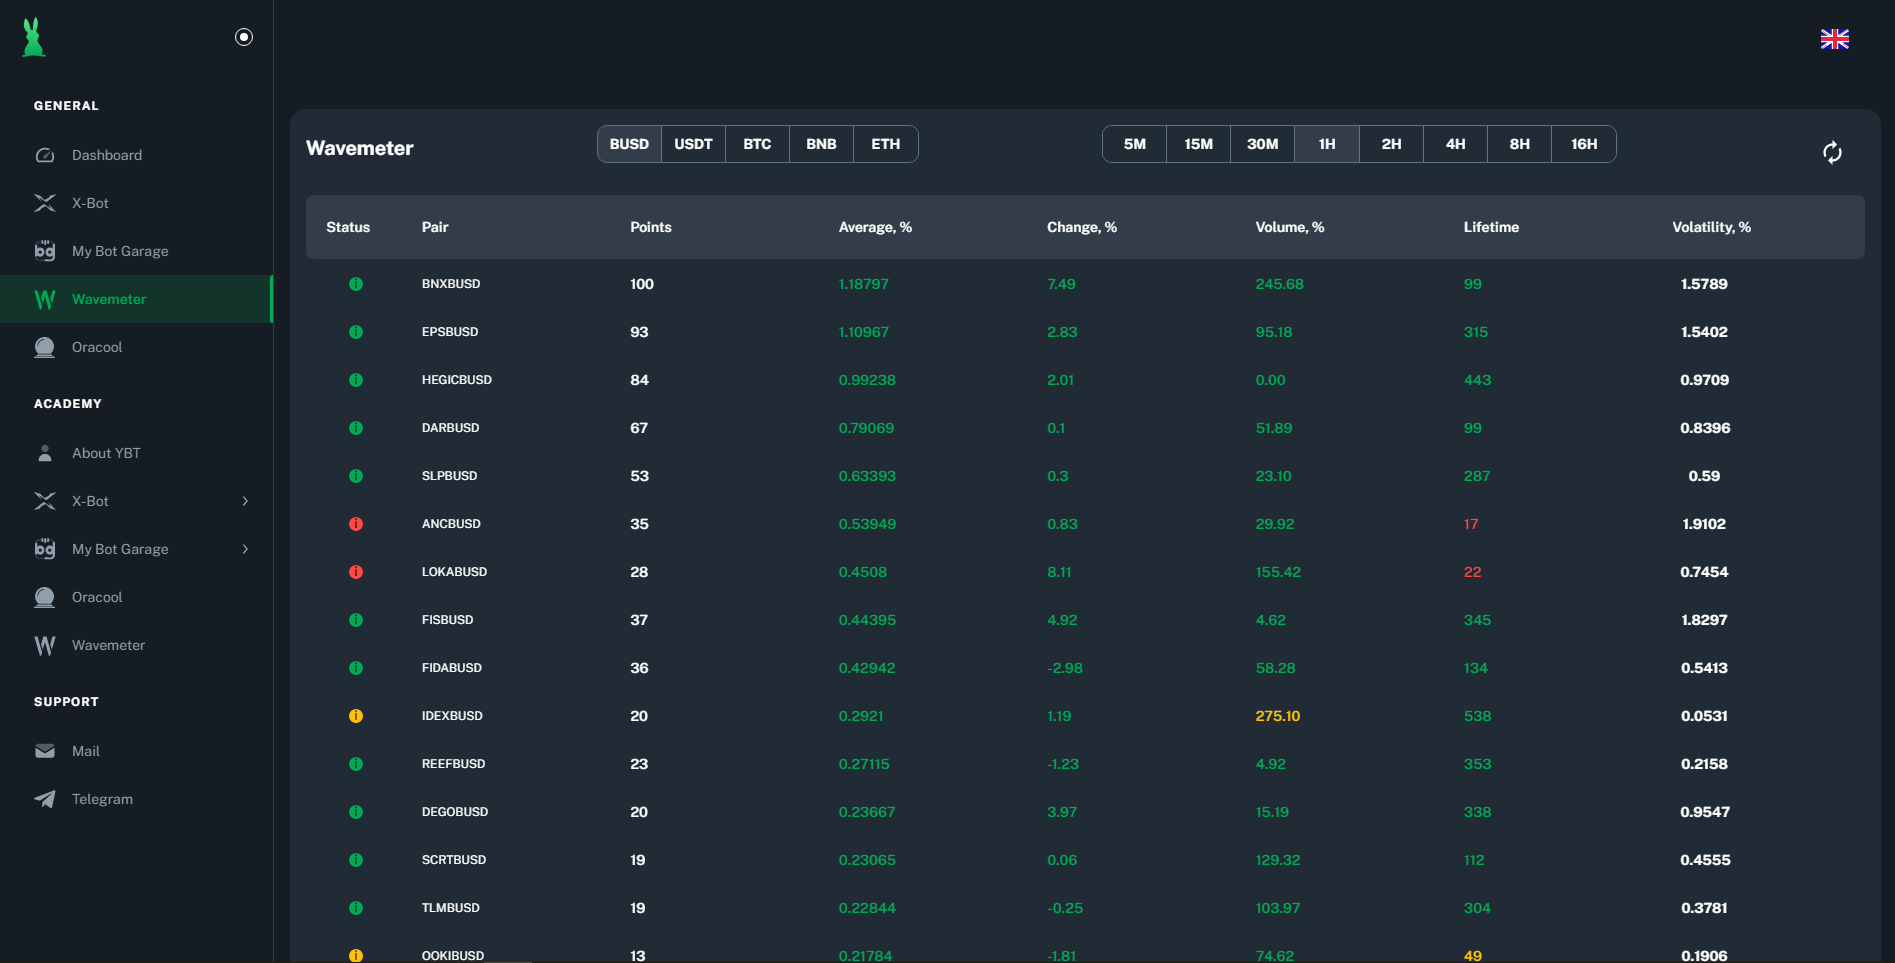The height and width of the screenshot is (963, 1895).
Task: Click the HEGICBUSD pair name
Action: point(457,380)
